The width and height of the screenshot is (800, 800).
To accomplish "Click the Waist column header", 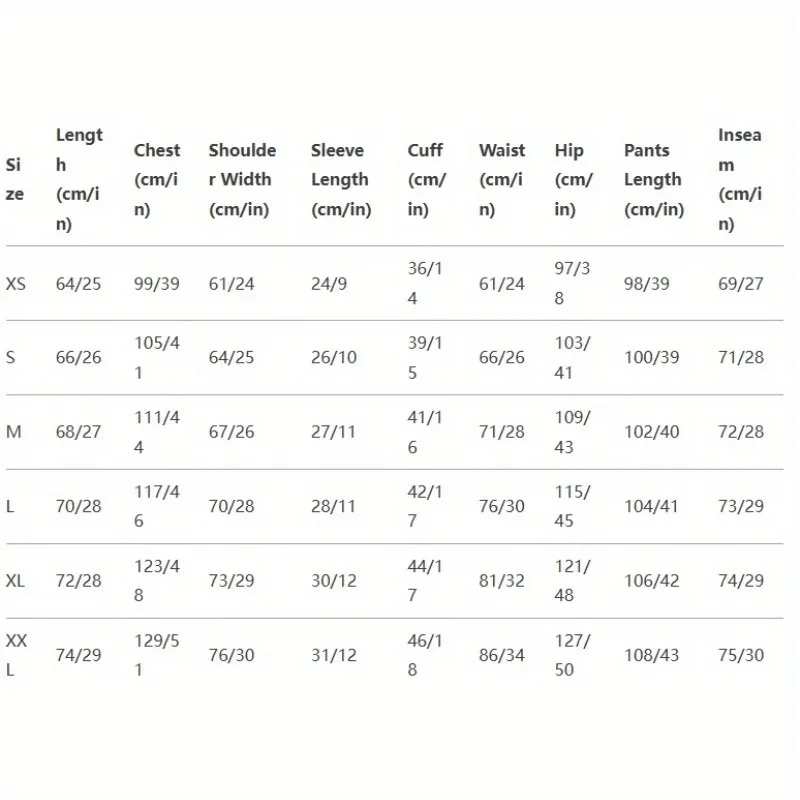I will [x=501, y=180].
